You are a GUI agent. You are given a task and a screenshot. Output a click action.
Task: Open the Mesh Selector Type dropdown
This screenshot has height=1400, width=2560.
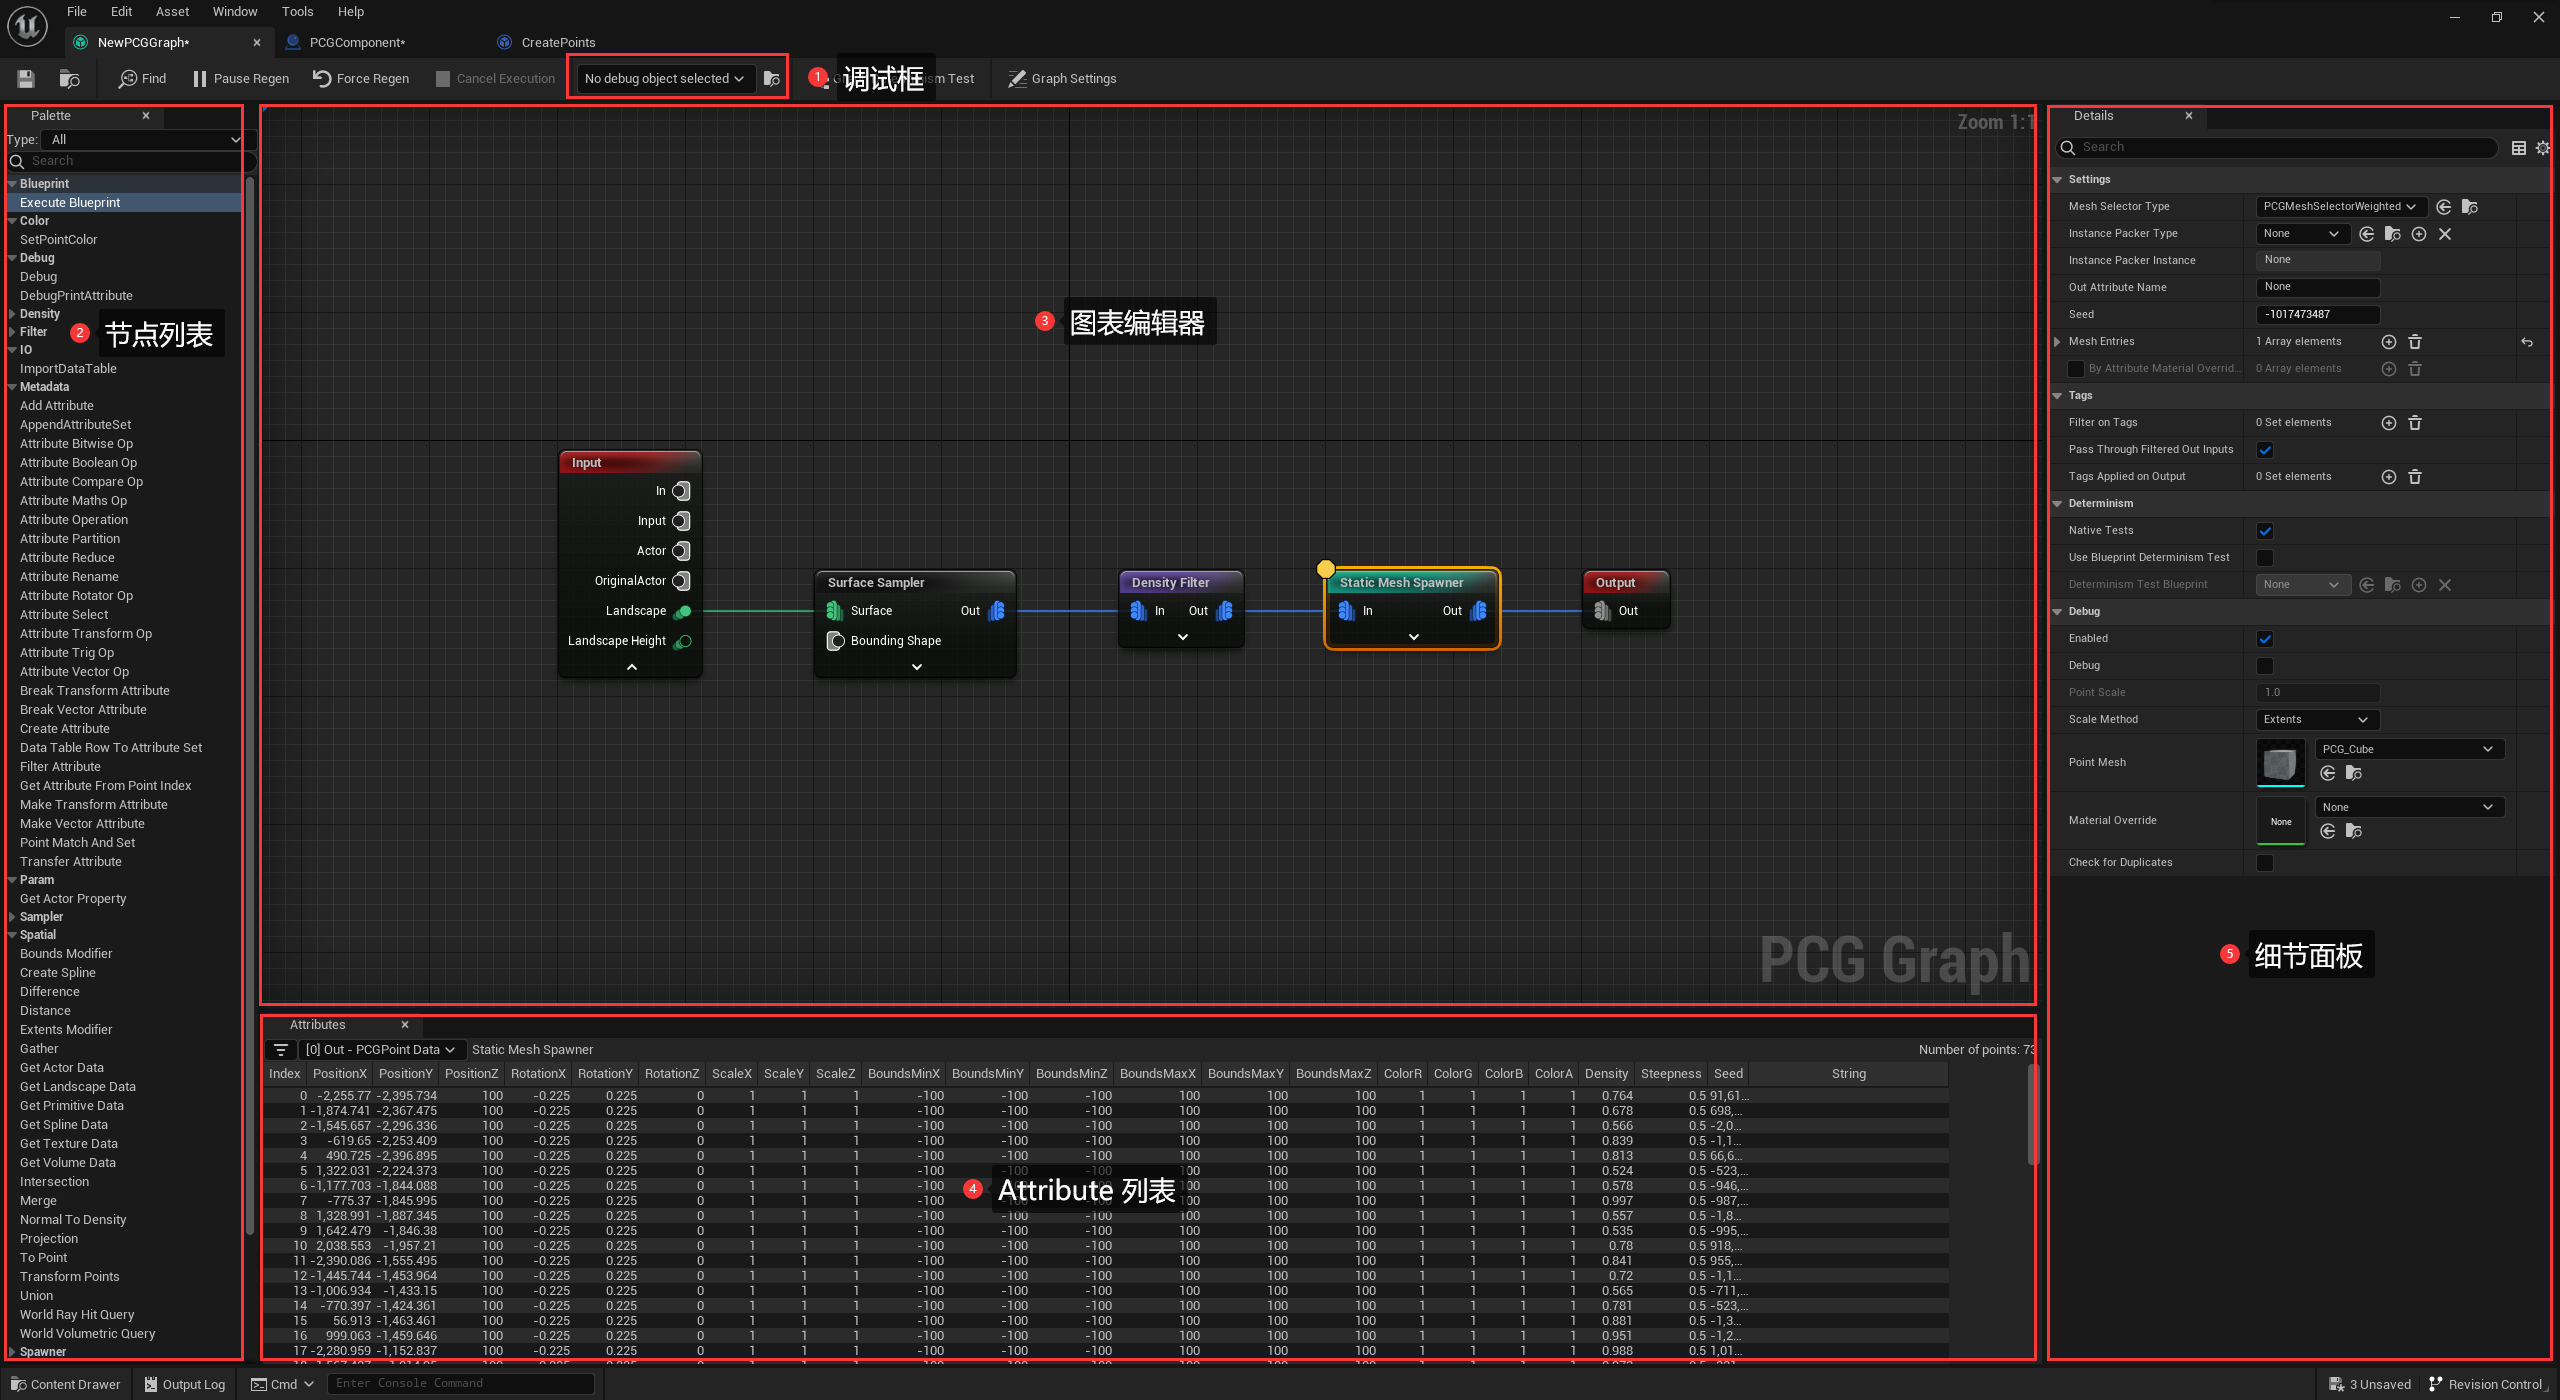pos(2340,206)
